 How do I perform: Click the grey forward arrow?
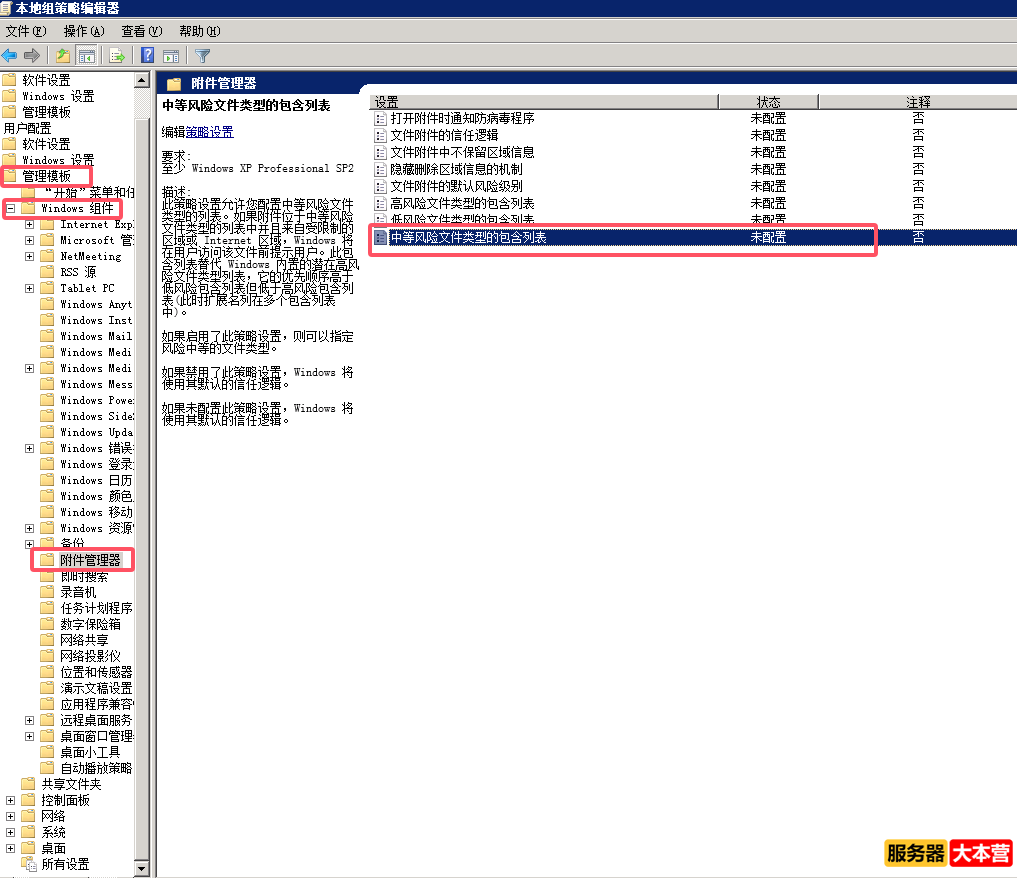pos(32,56)
